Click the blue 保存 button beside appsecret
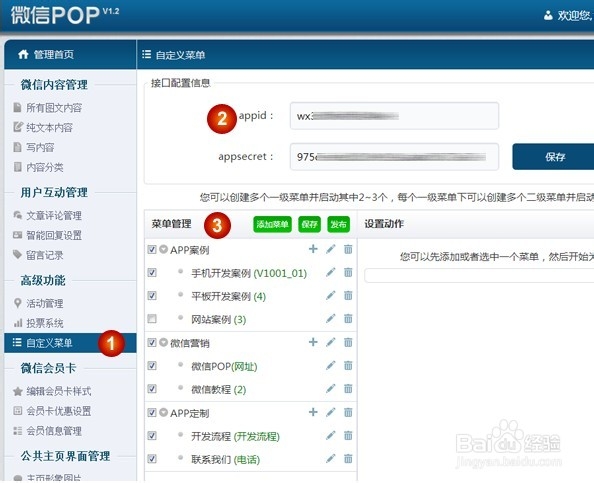This screenshot has height=483, width=594. (553, 156)
